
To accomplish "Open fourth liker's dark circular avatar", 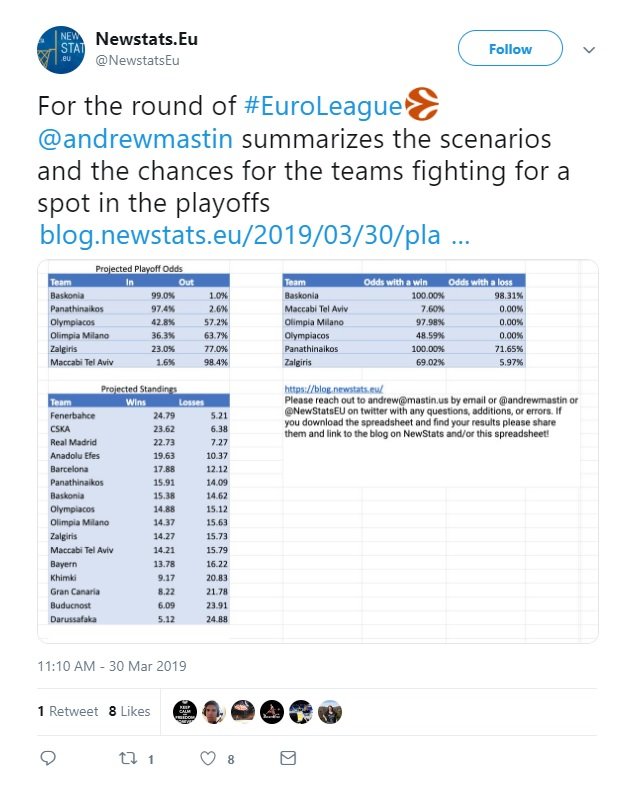I will (x=272, y=712).
